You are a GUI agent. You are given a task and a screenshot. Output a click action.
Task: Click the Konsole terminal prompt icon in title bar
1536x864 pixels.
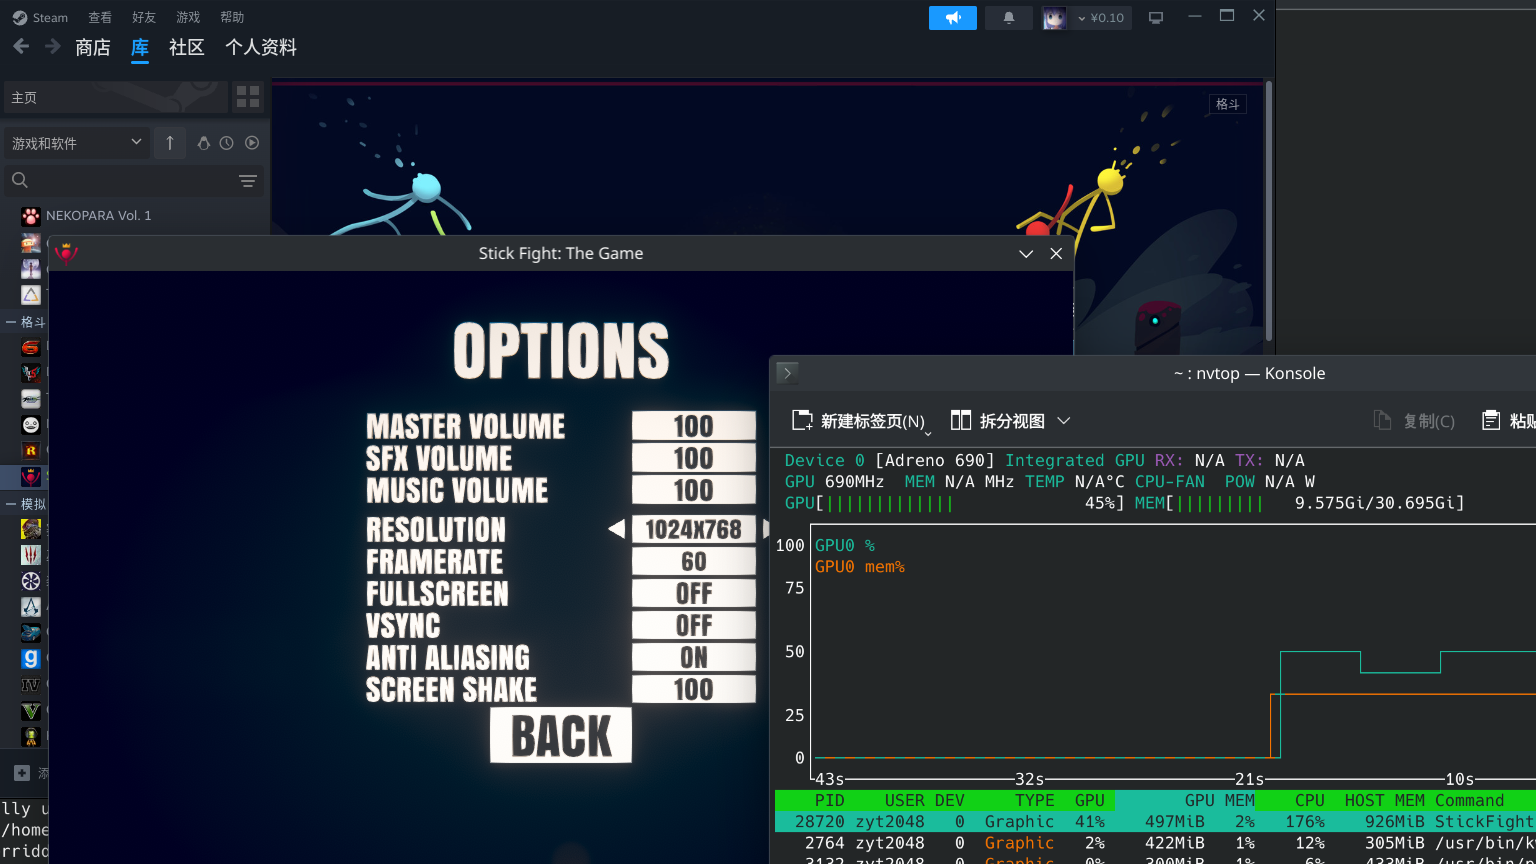tap(788, 373)
